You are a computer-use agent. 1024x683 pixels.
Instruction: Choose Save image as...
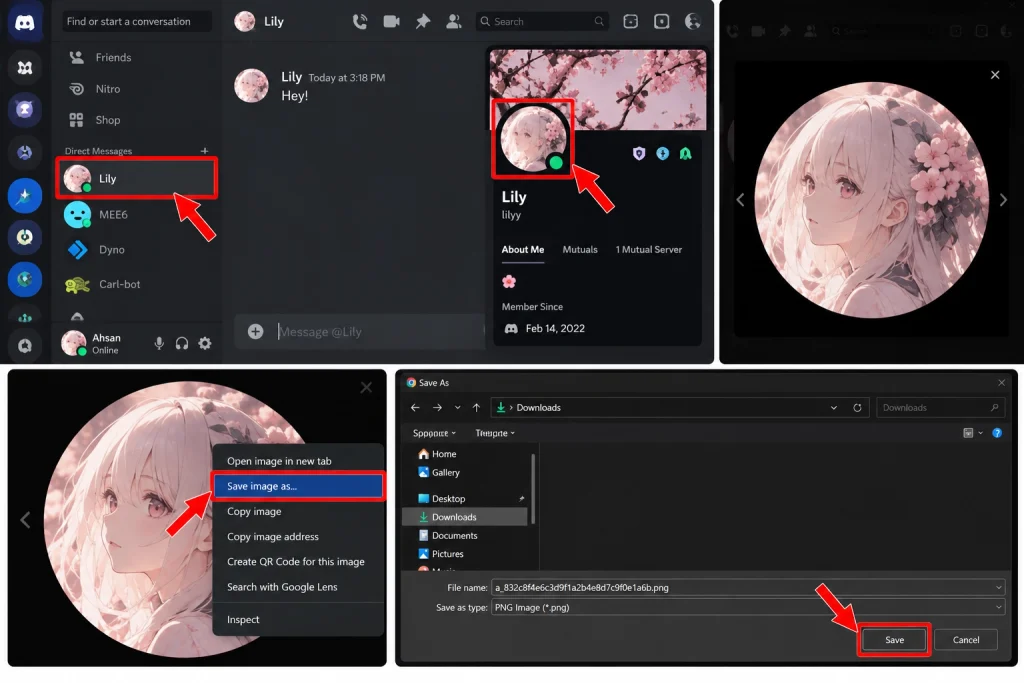(298, 486)
